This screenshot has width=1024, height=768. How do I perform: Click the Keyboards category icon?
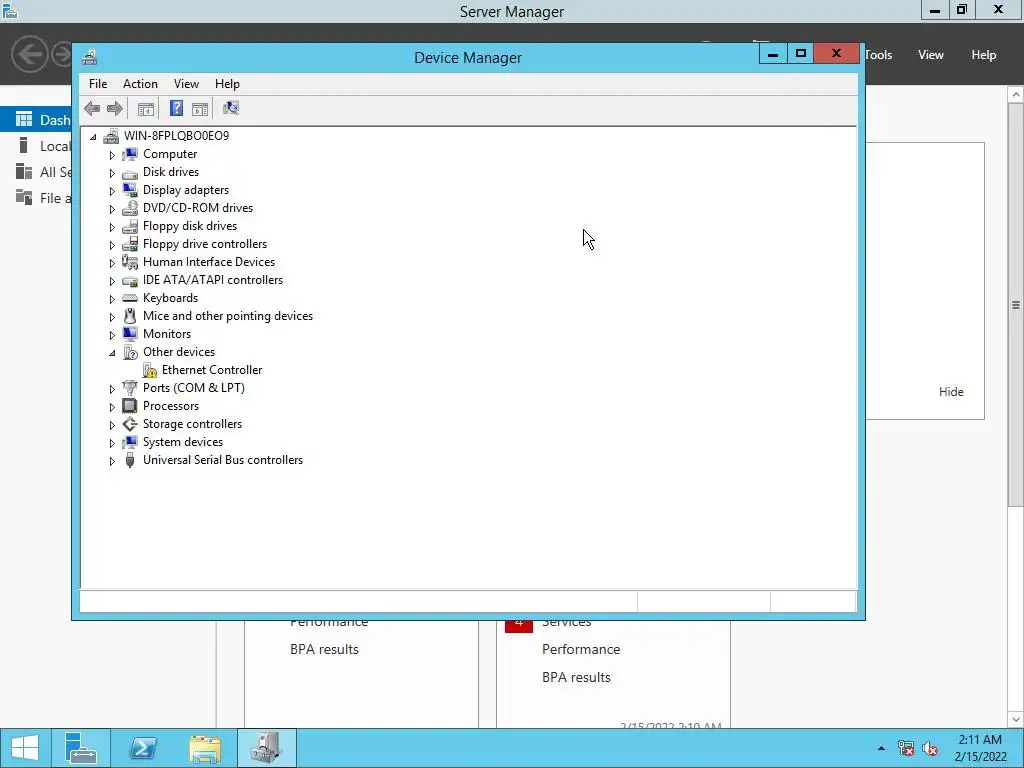click(x=130, y=298)
